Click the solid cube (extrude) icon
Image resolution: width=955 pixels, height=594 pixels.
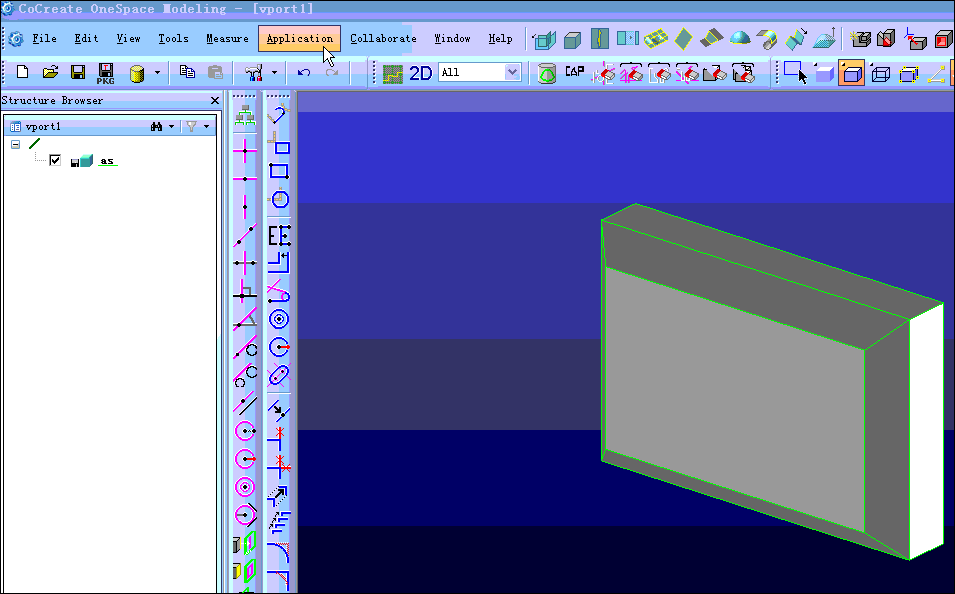click(x=573, y=40)
